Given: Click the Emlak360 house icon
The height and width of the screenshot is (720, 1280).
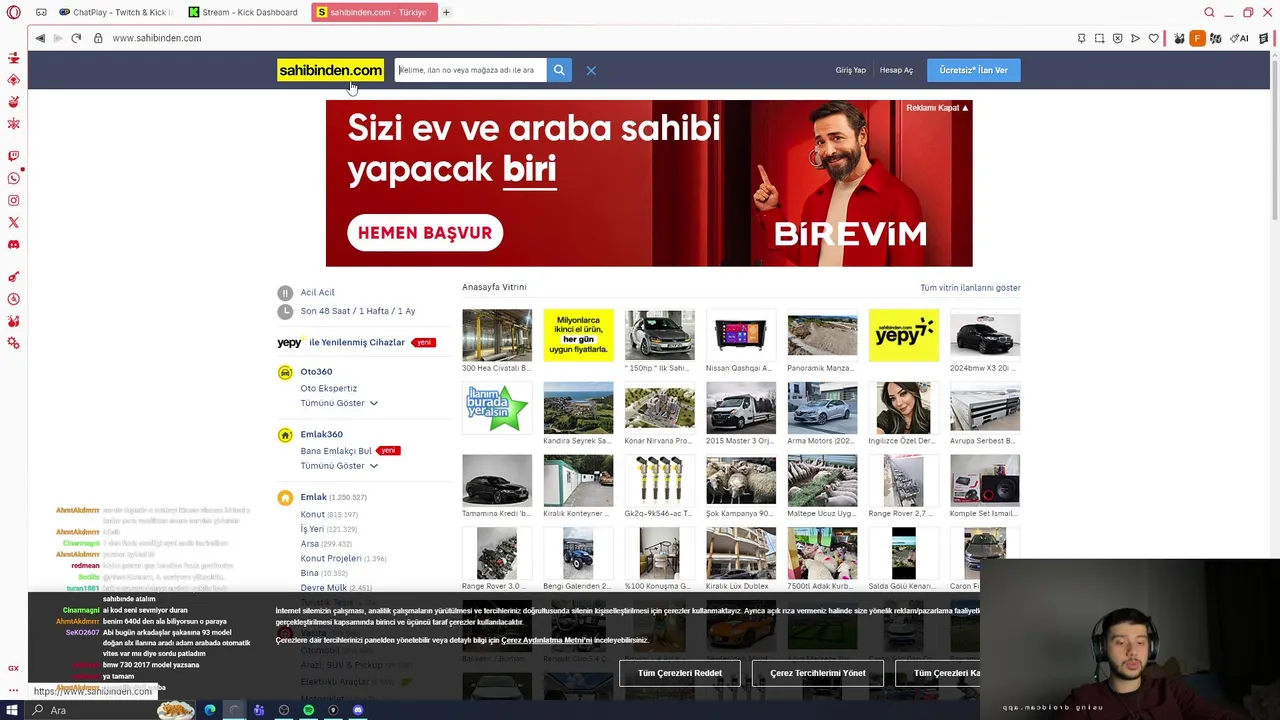Looking at the screenshot, I should [x=285, y=435].
